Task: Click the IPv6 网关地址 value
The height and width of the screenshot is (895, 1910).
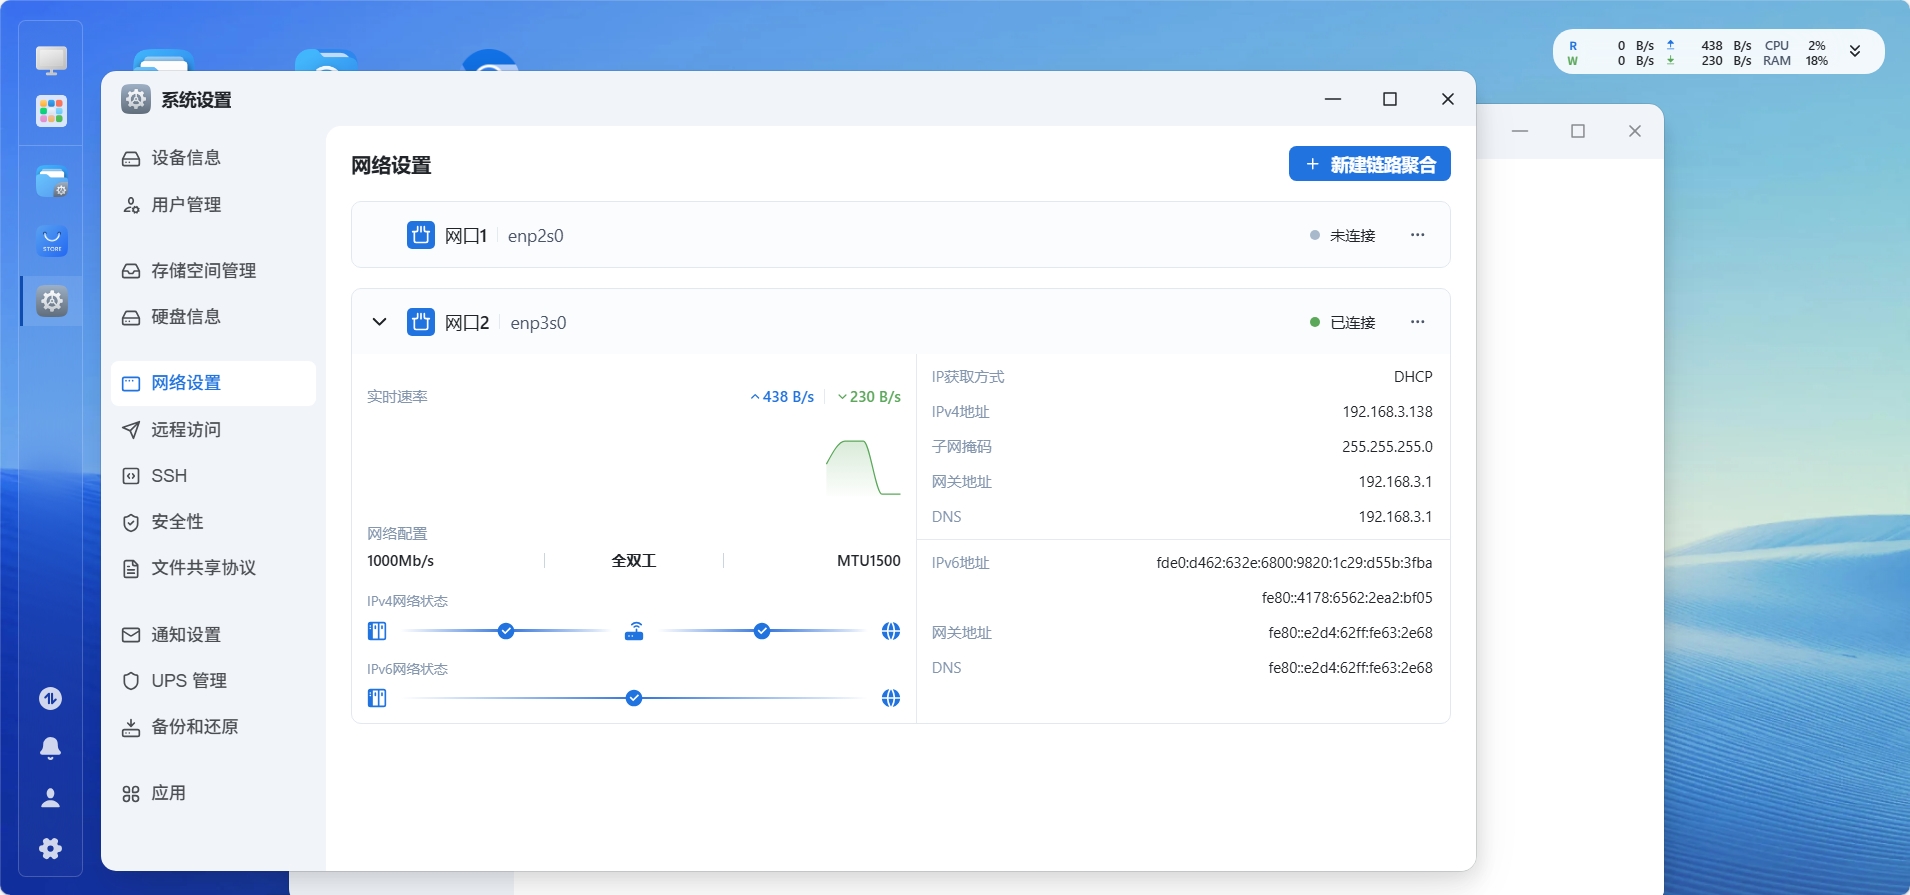Action: (x=1350, y=633)
